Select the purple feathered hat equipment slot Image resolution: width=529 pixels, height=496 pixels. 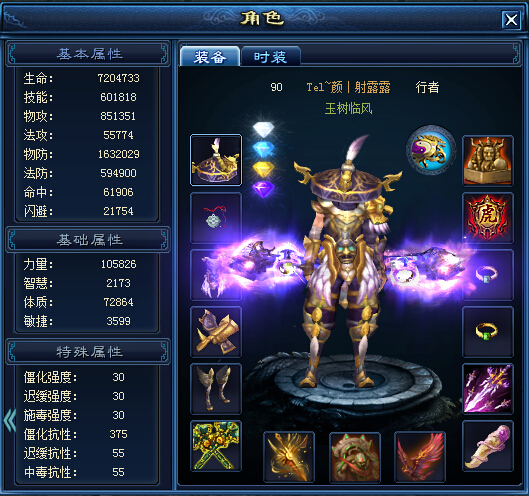click(x=216, y=160)
